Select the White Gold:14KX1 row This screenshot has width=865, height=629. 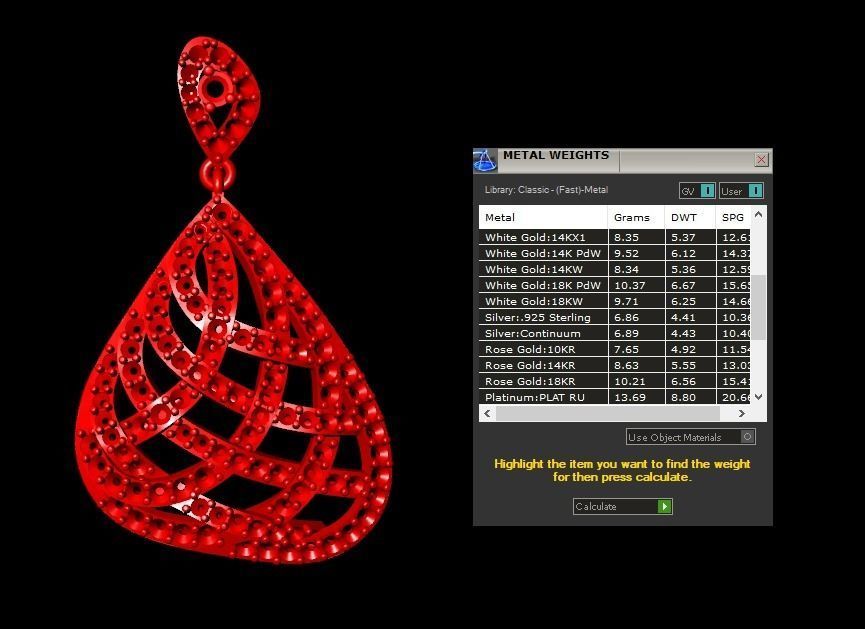615,237
